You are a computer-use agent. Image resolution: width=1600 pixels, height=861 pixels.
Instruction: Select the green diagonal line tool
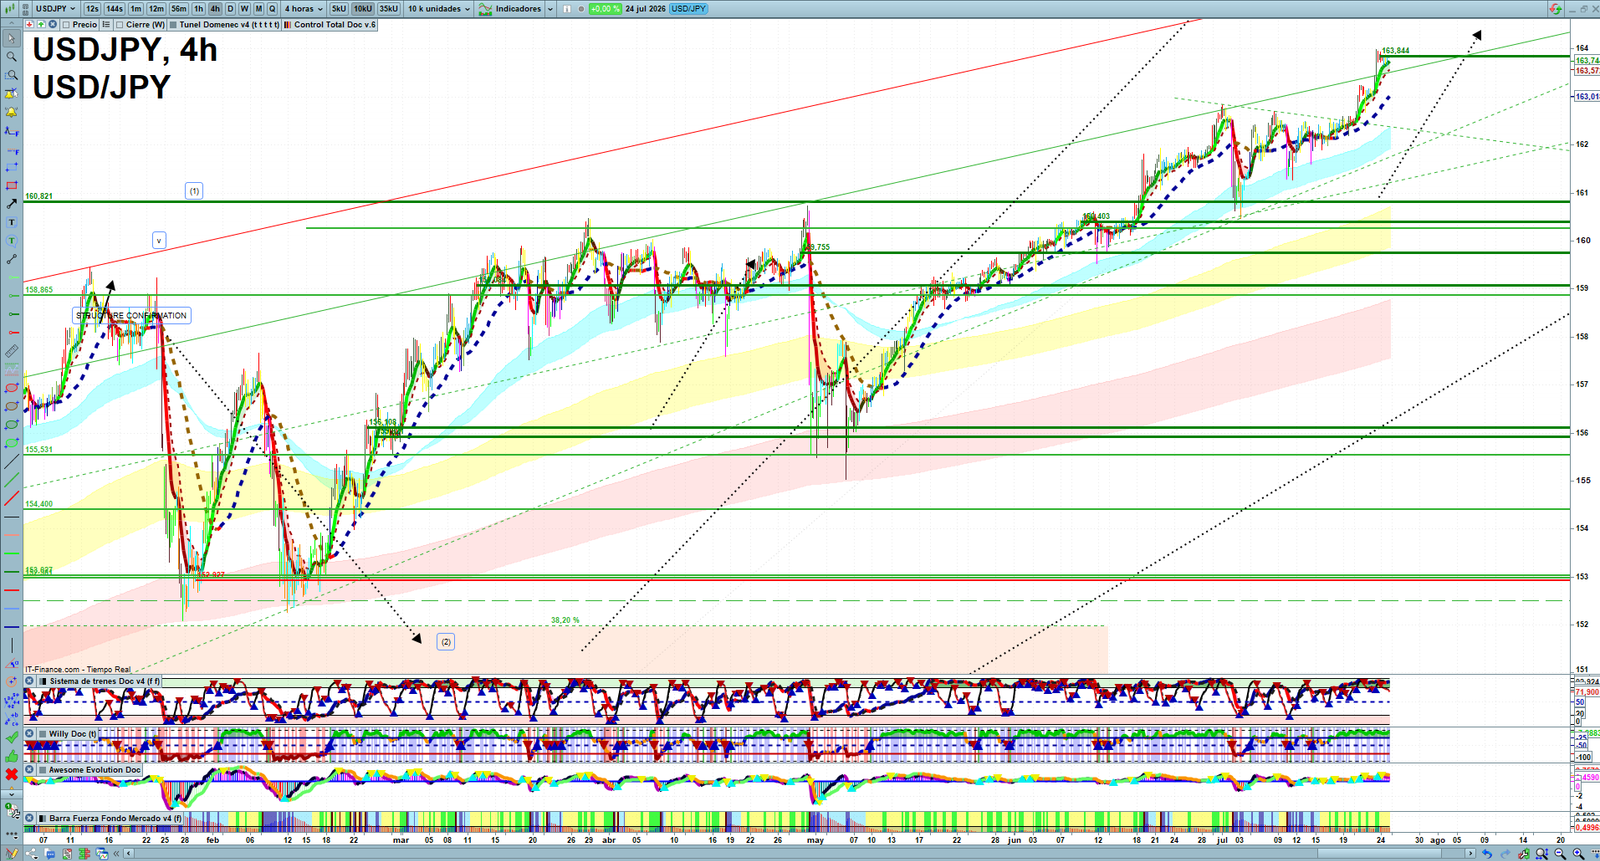[x=11, y=480]
